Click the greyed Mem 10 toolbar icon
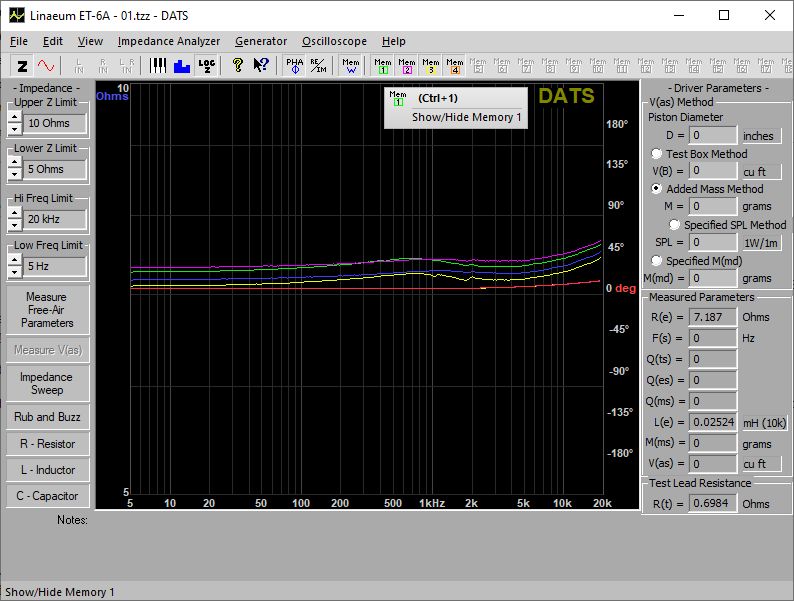794x601 pixels. (598, 66)
